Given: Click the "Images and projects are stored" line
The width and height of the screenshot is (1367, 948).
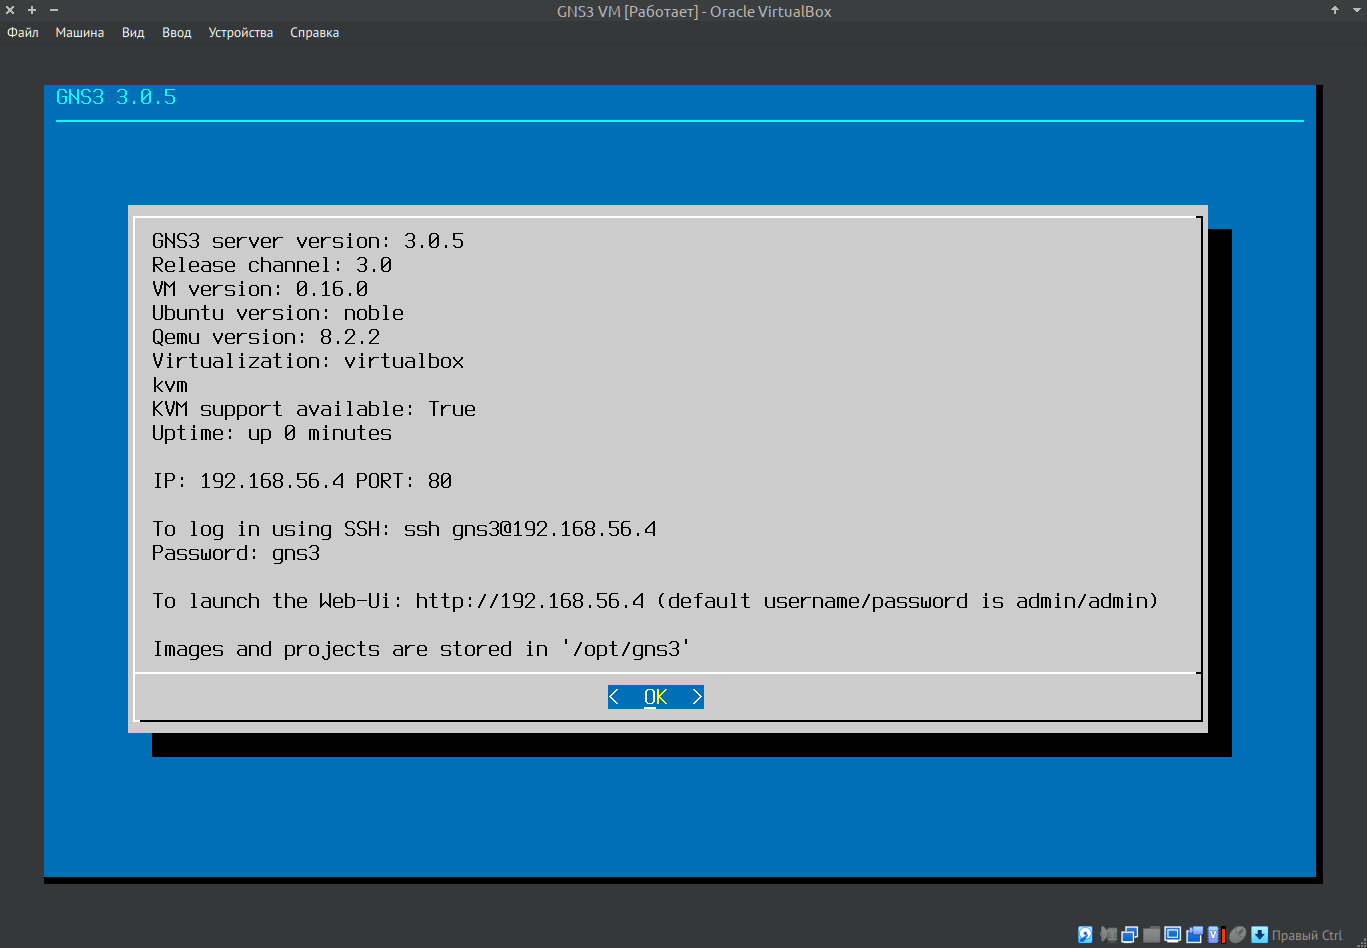Looking at the screenshot, I should (422, 649).
